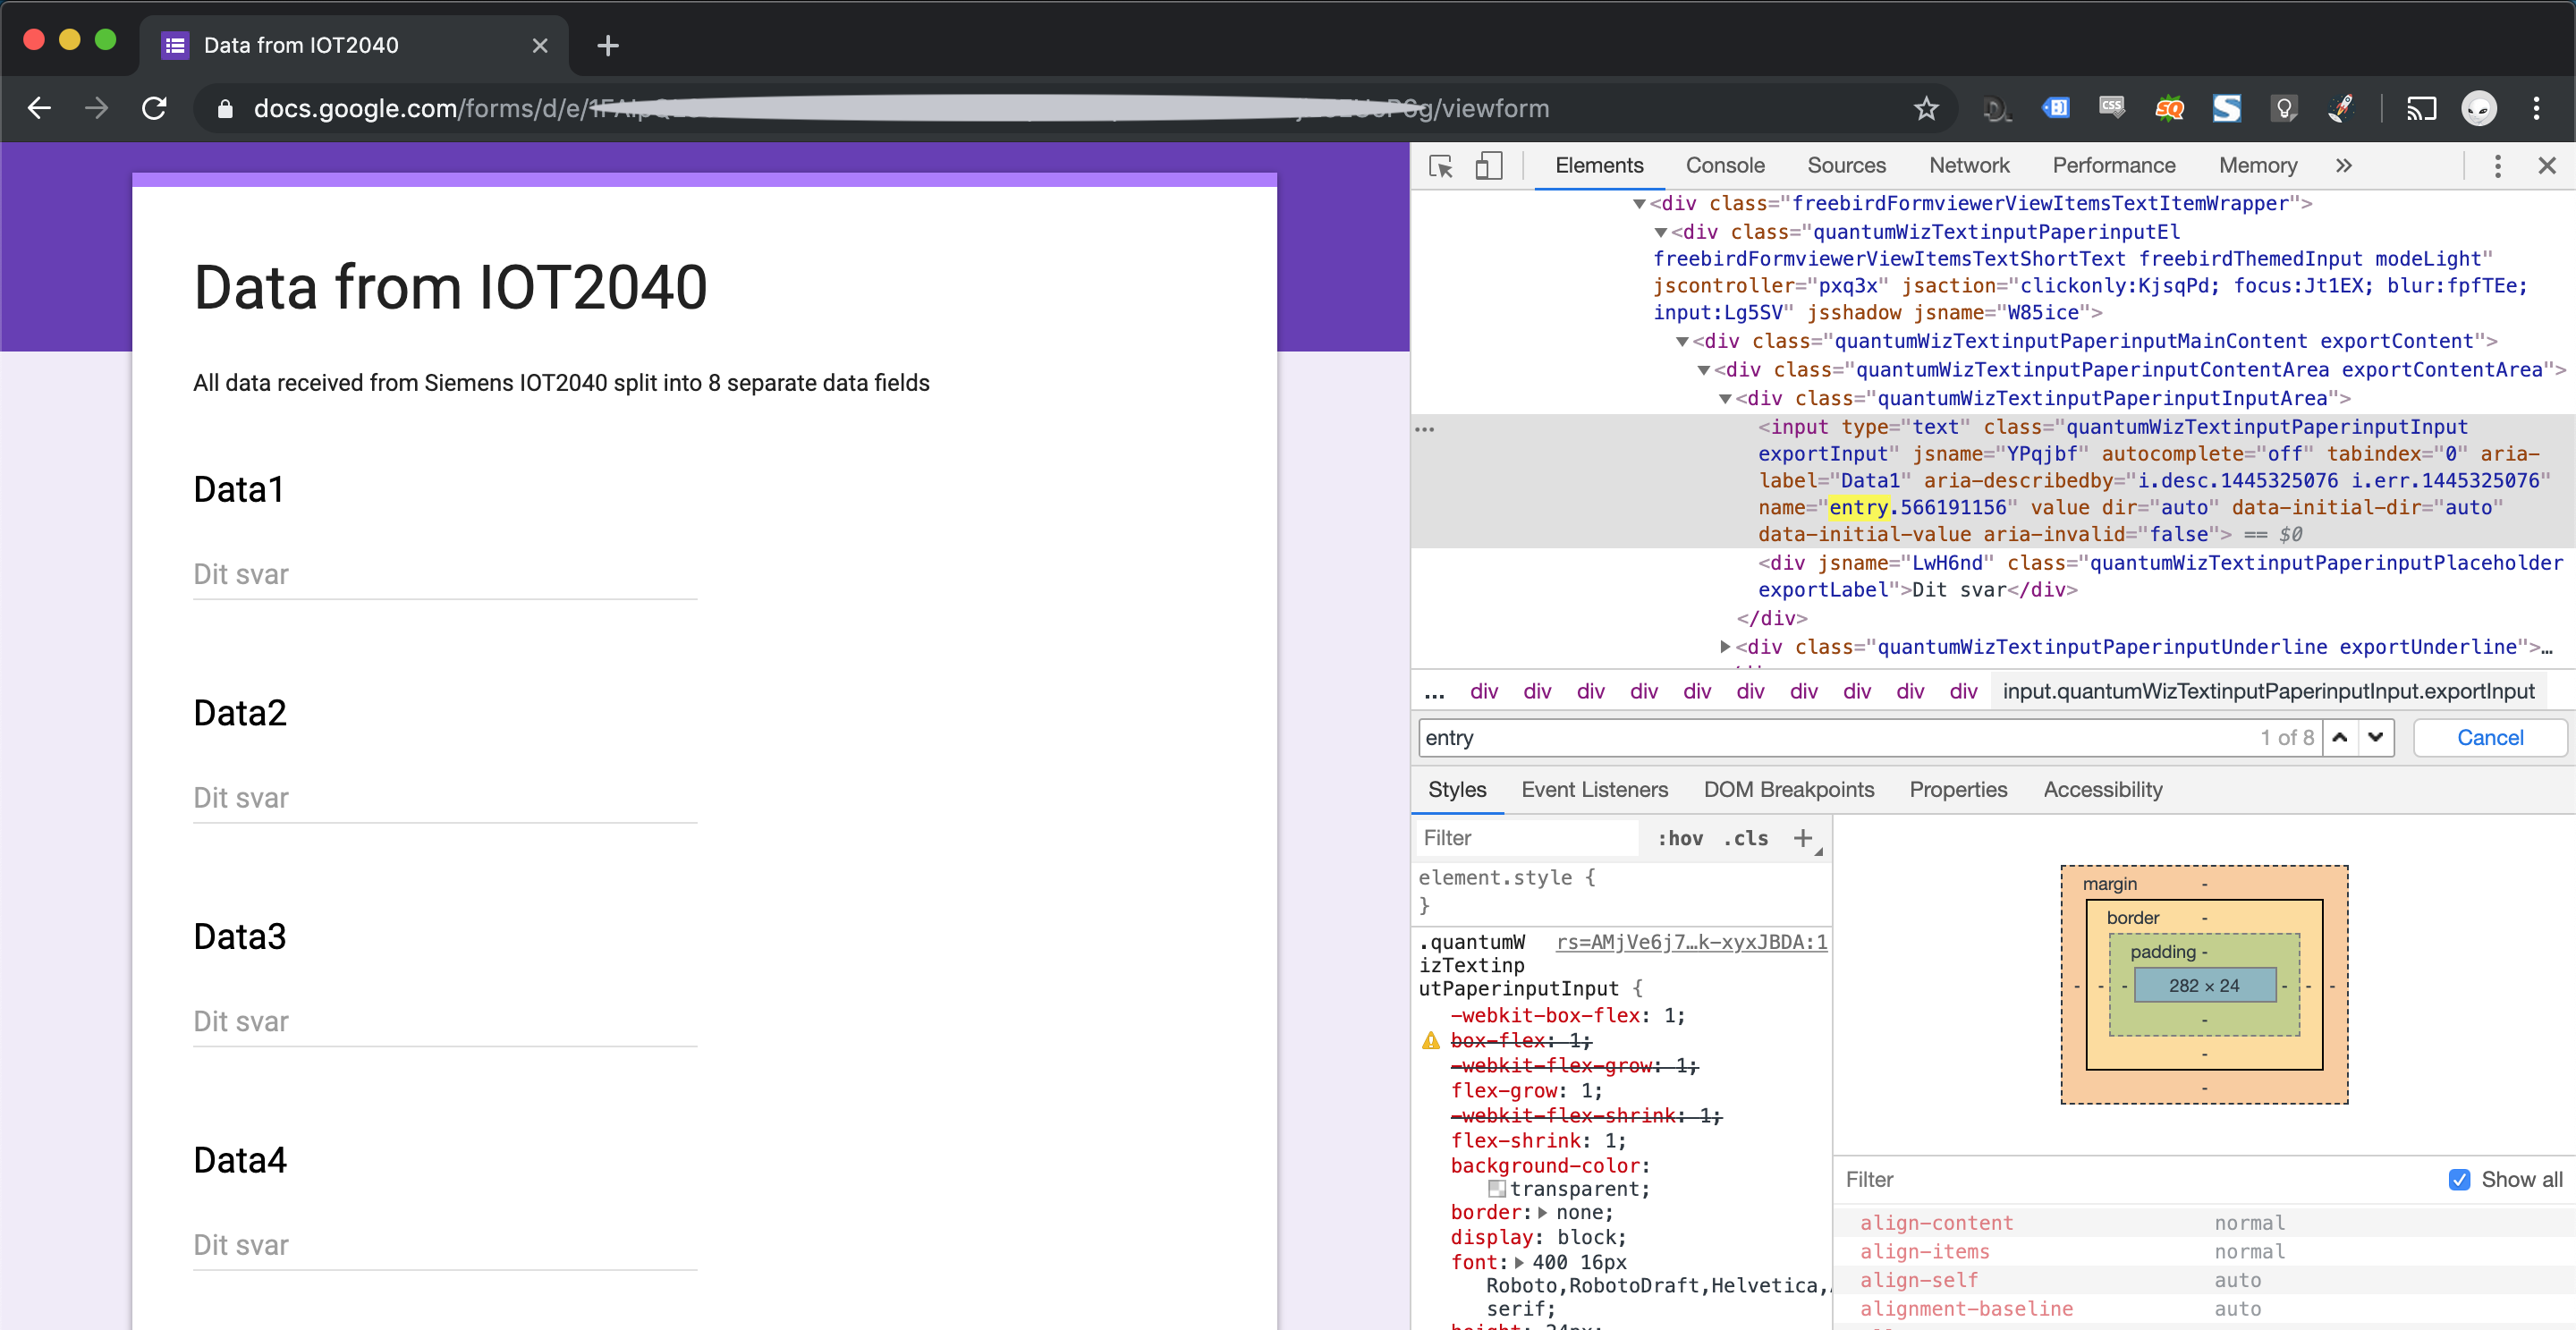Click the CSS extension icon

(x=2112, y=107)
